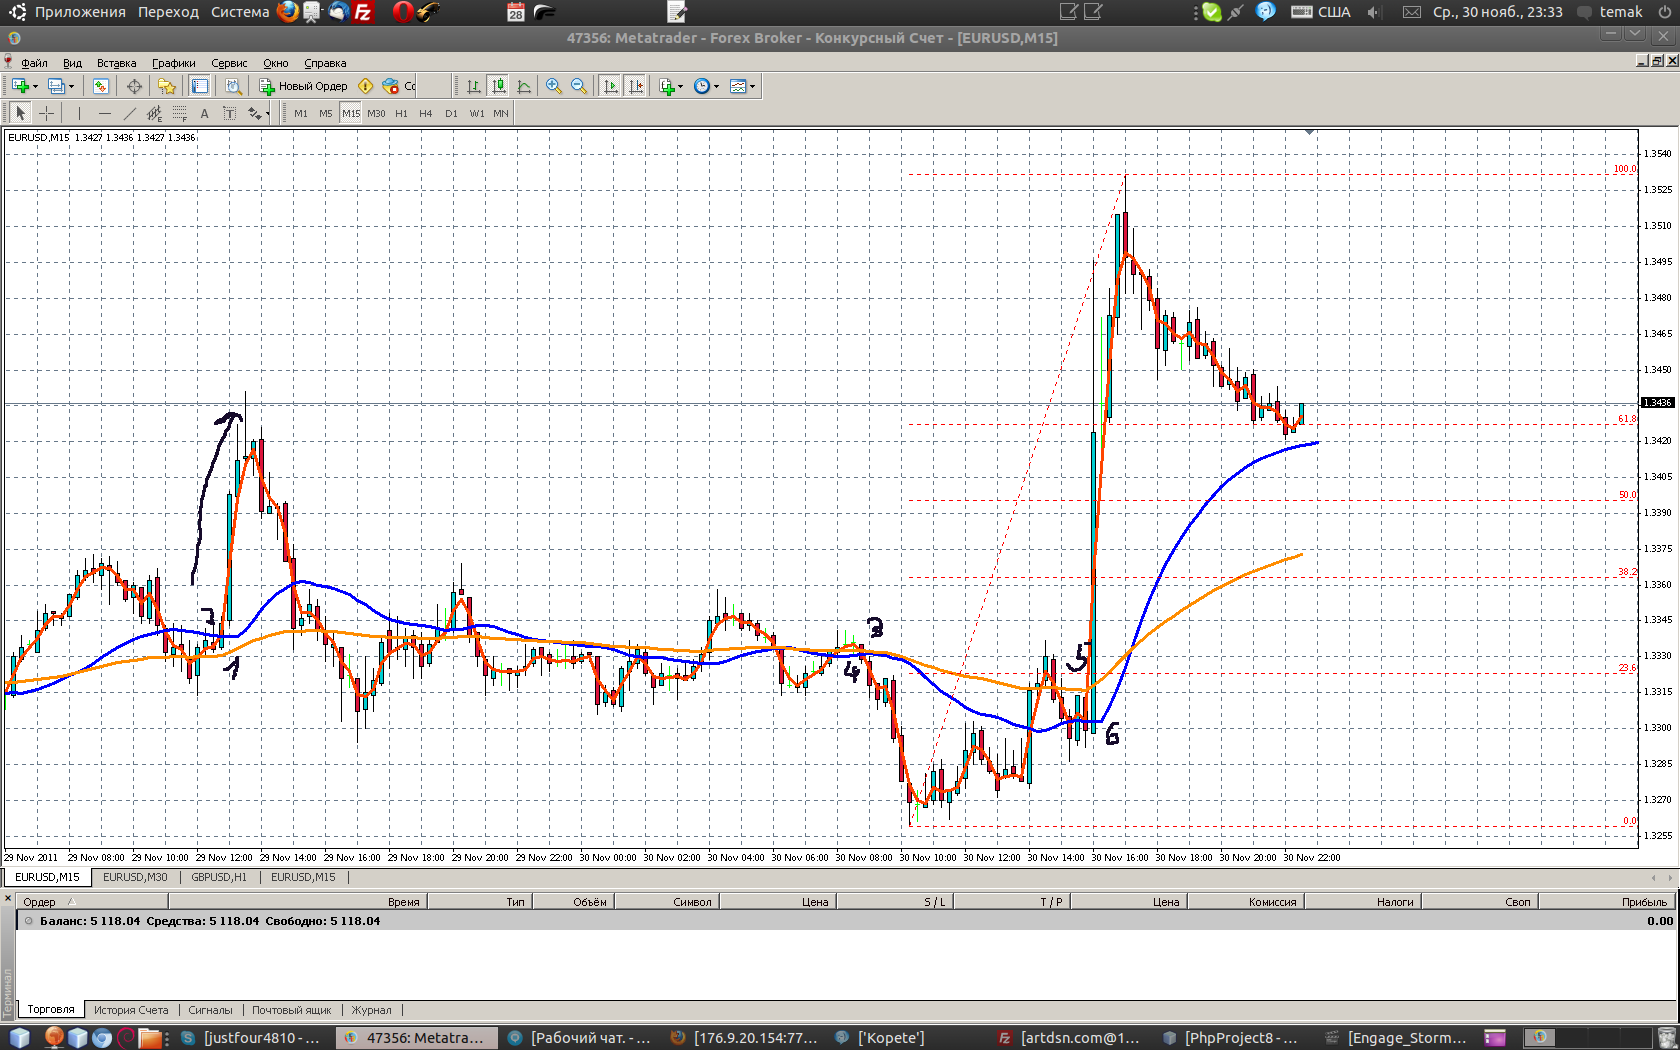Switch chart to M1 timeframe
1680x1050 pixels.
tap(301, 113)
